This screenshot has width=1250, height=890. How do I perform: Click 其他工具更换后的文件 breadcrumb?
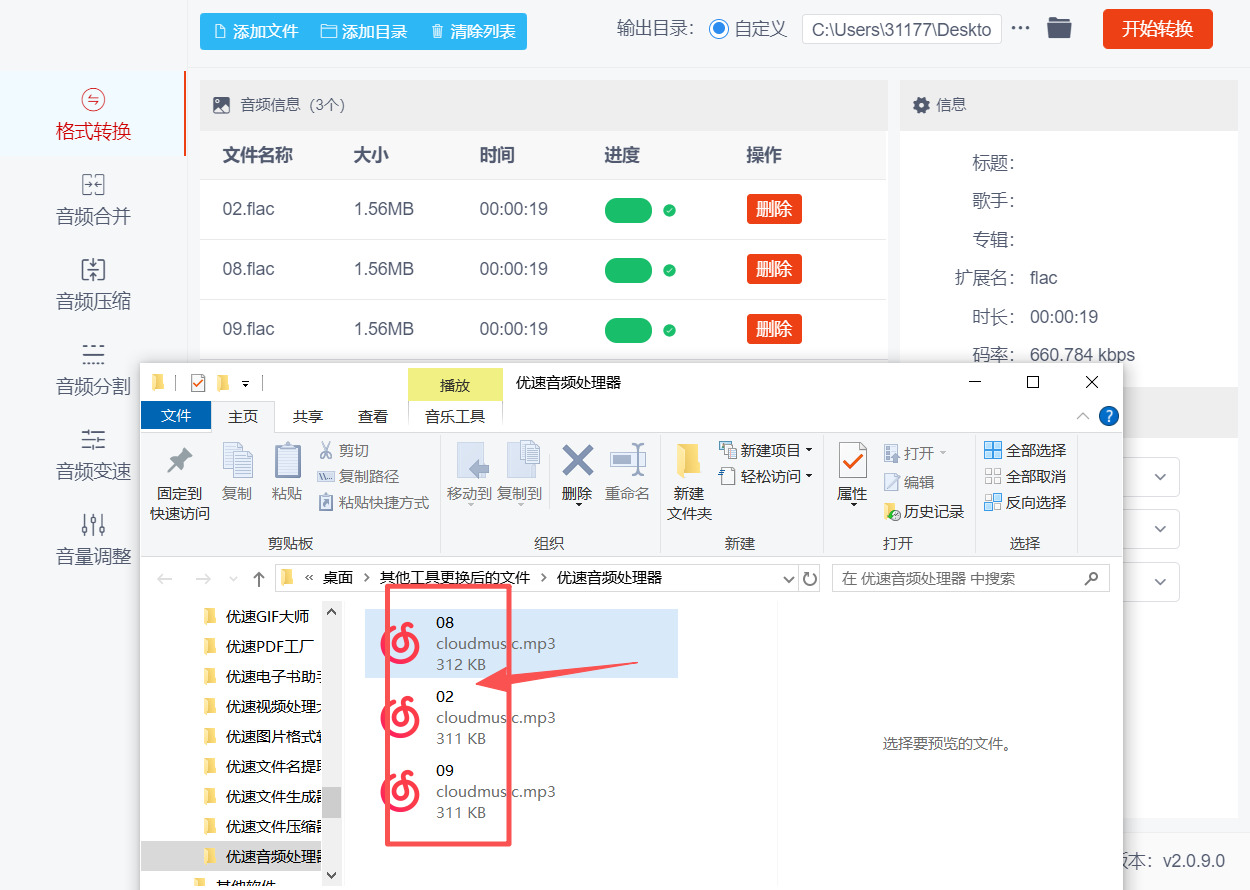(x=455, y=578)
